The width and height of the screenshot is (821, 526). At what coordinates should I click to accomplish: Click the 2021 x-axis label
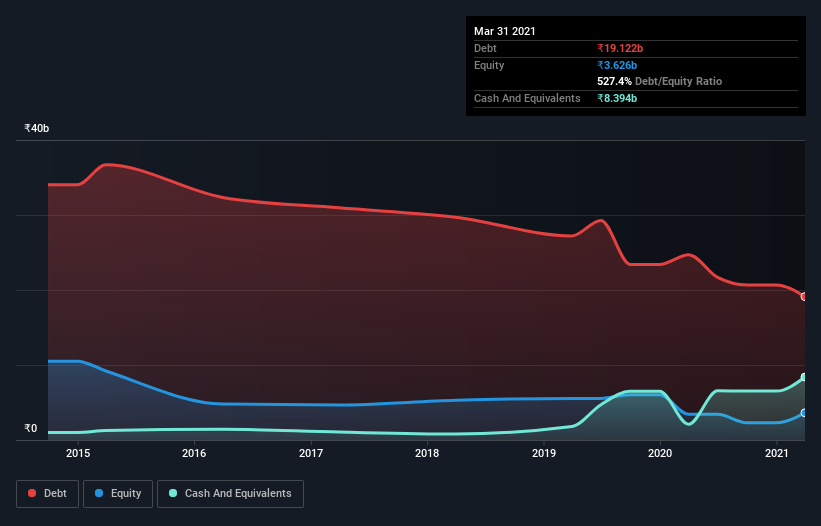776,453
